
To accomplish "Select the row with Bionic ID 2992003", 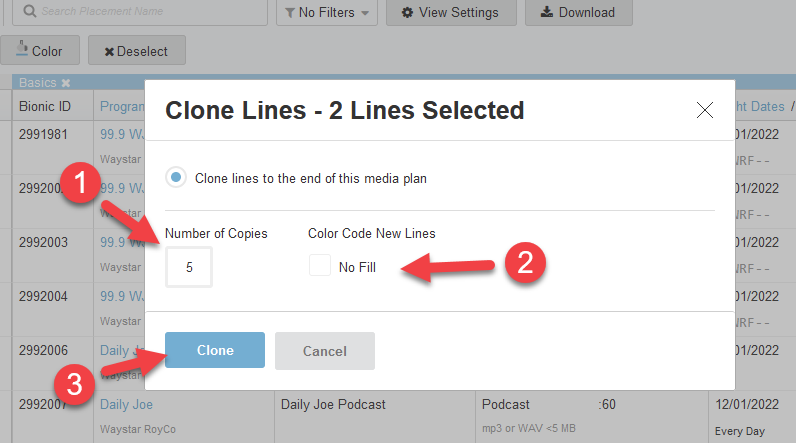I will 45,241.
